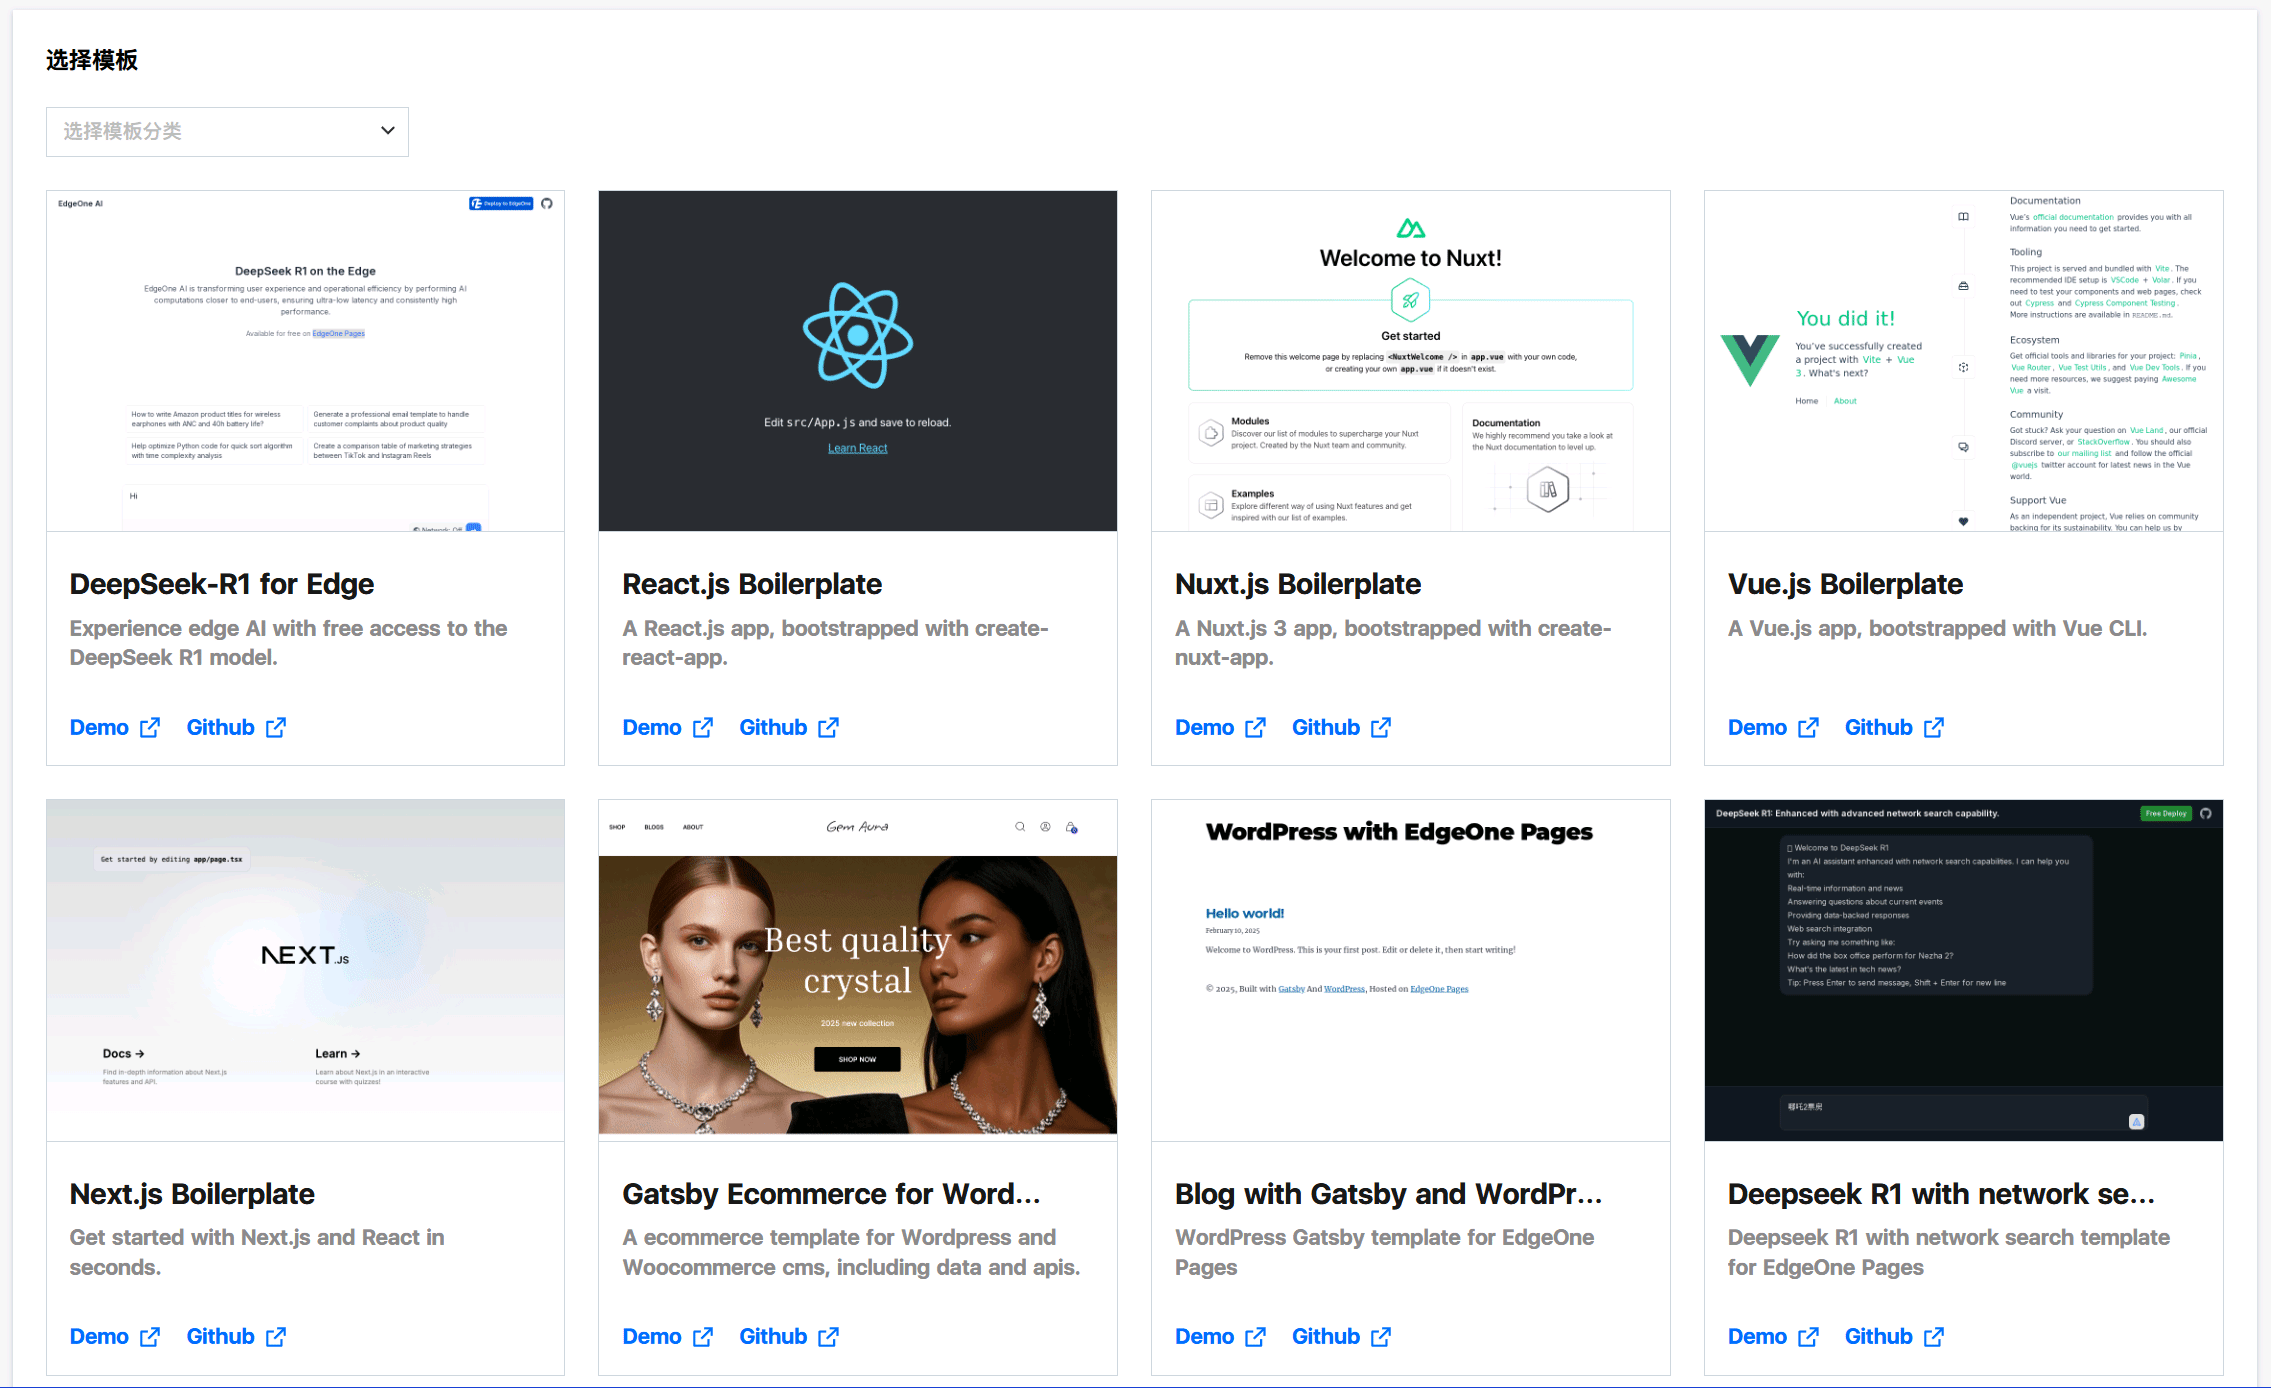Click description 'A Vue.js app, bootstrapped with Vue CLI.'
The width and height of the screenshot is (2271, 1388).
coord(1938,628)
